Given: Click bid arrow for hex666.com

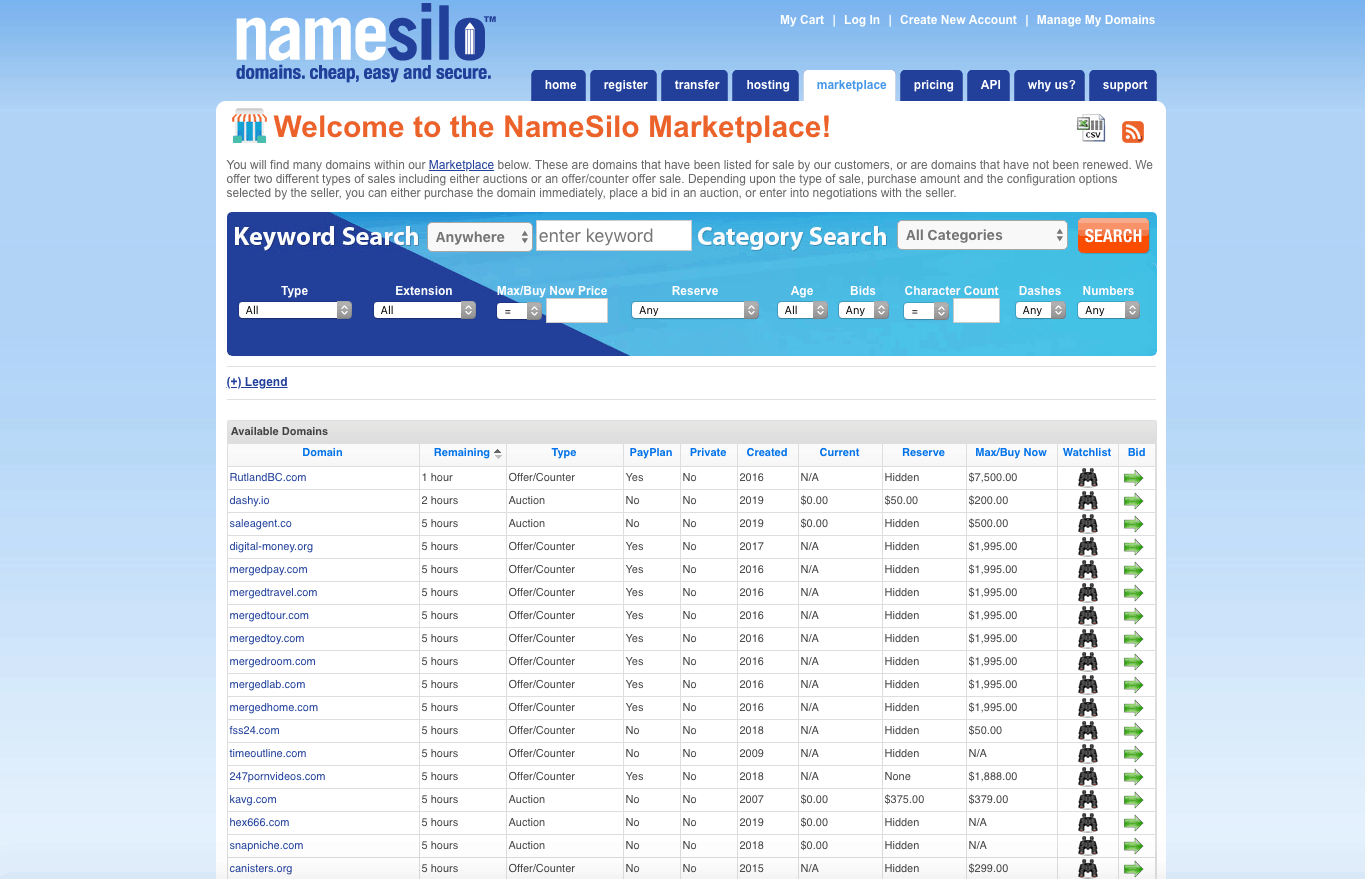Looking at the screenshot, I should pos(1133,823).
